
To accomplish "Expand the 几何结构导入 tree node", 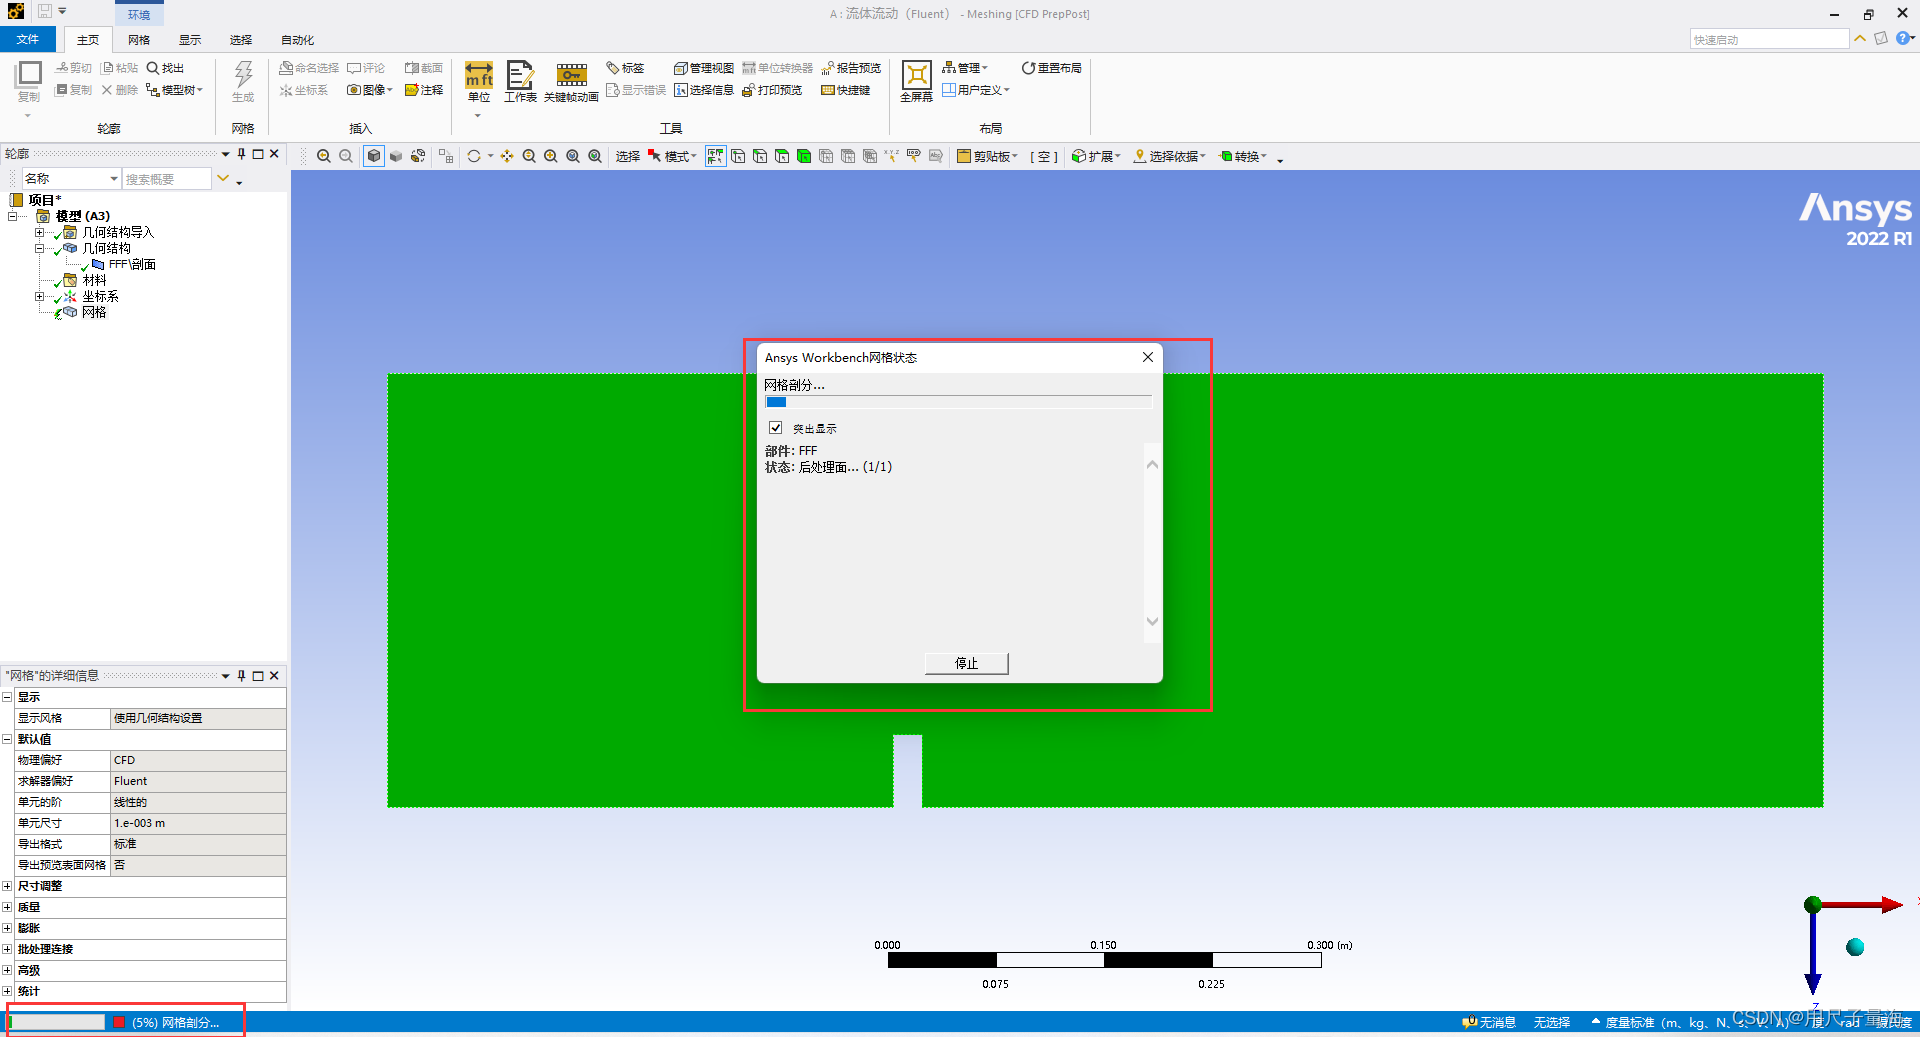I will pos(39,232).
